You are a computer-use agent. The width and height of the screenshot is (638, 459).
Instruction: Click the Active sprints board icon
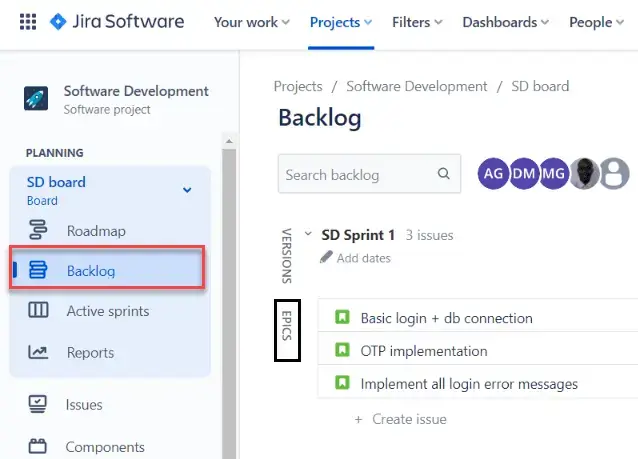click(x=38, y=310)
